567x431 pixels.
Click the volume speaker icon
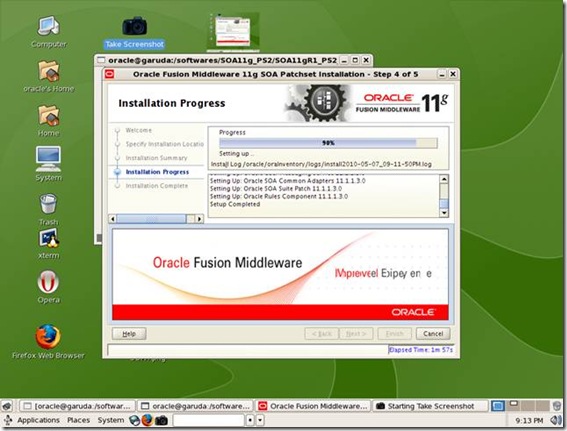tap(556, 420)
